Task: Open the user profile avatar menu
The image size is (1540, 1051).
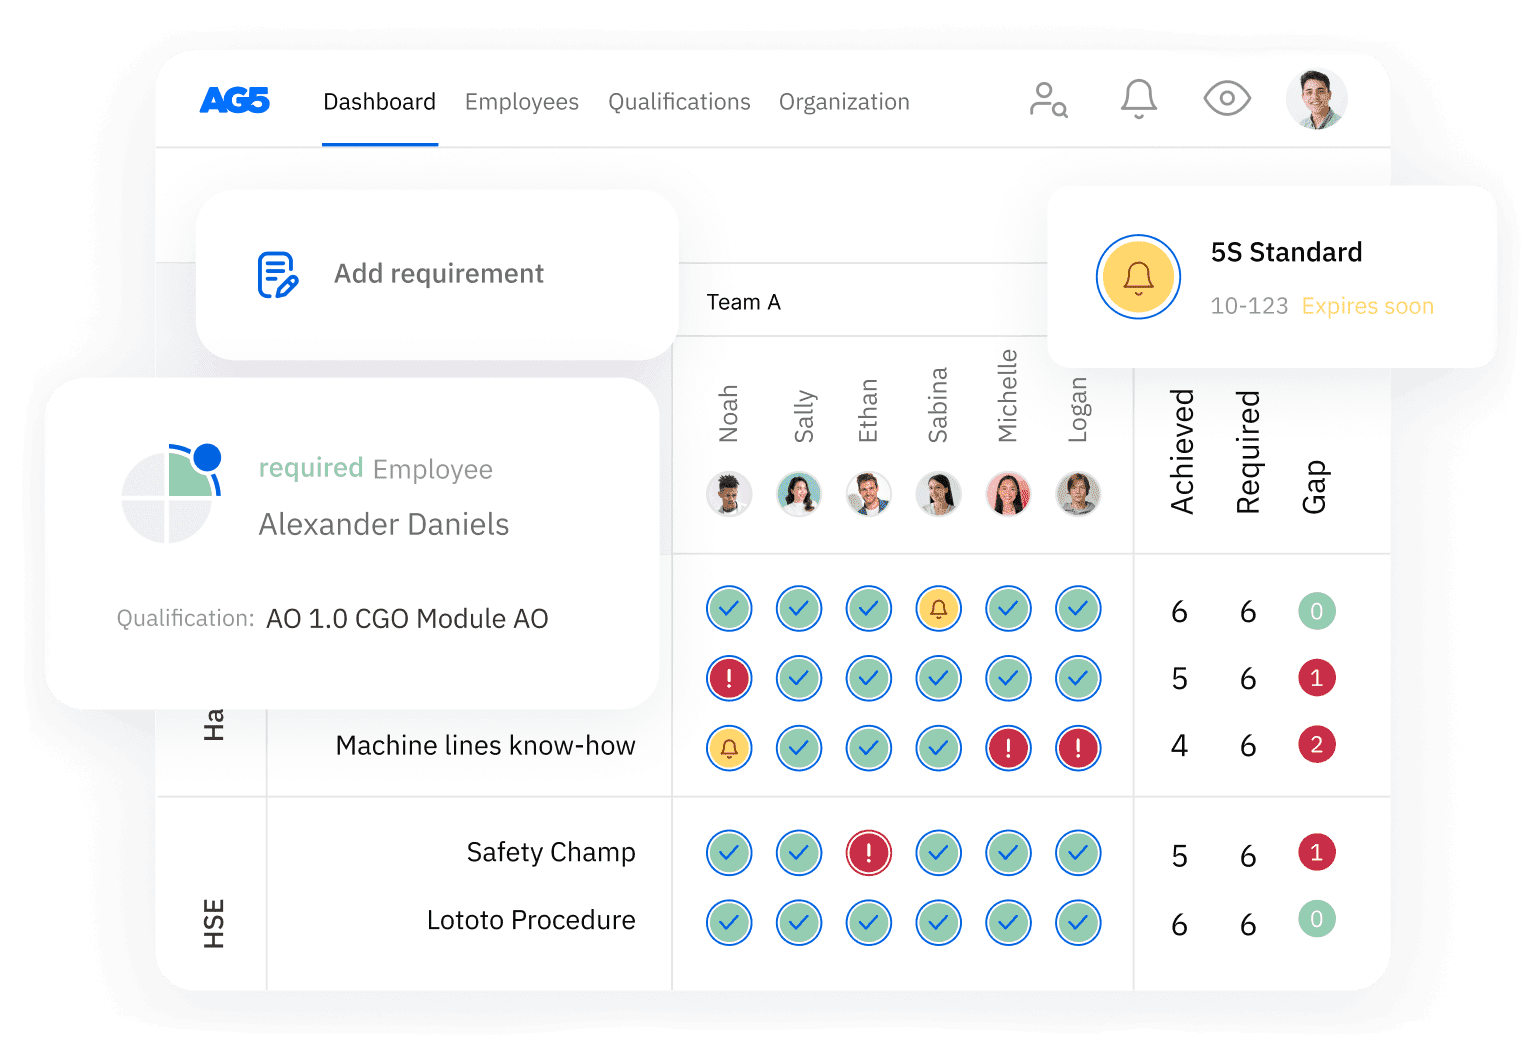Action: pyautogui.click(x=1316, y=99)
